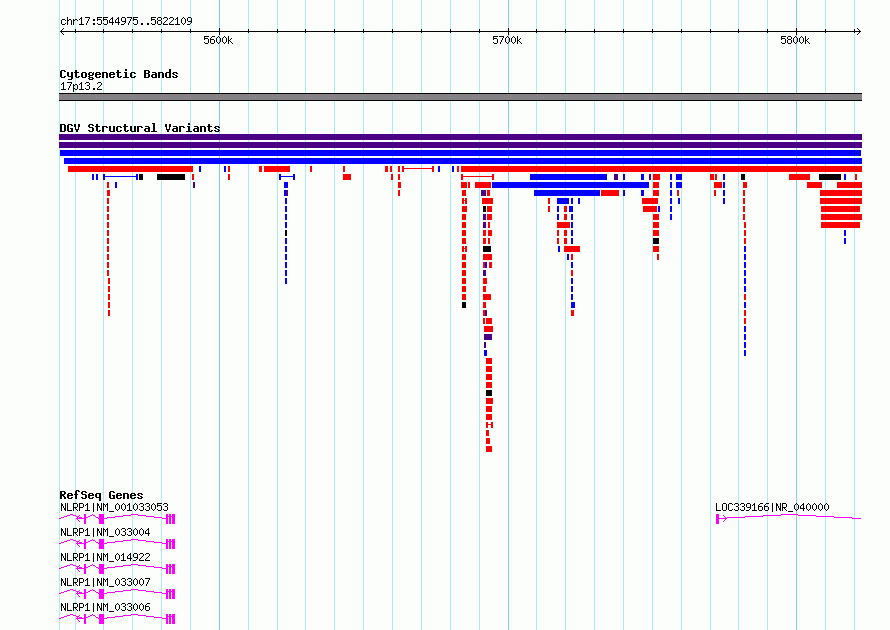Click the 5700k ruler tick label
890x630 pixels.
pyautogui.click(x=507, y=40)
